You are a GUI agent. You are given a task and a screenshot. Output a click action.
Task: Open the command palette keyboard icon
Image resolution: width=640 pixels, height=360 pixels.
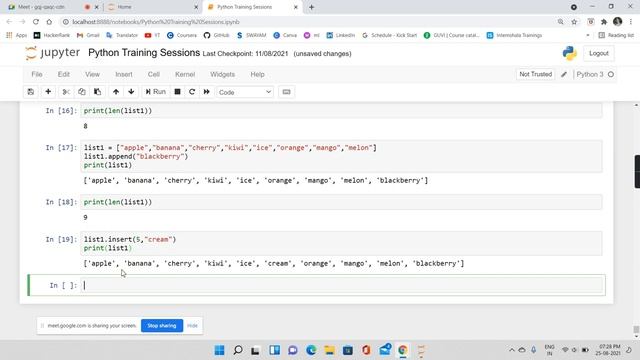tap(287, 92)
